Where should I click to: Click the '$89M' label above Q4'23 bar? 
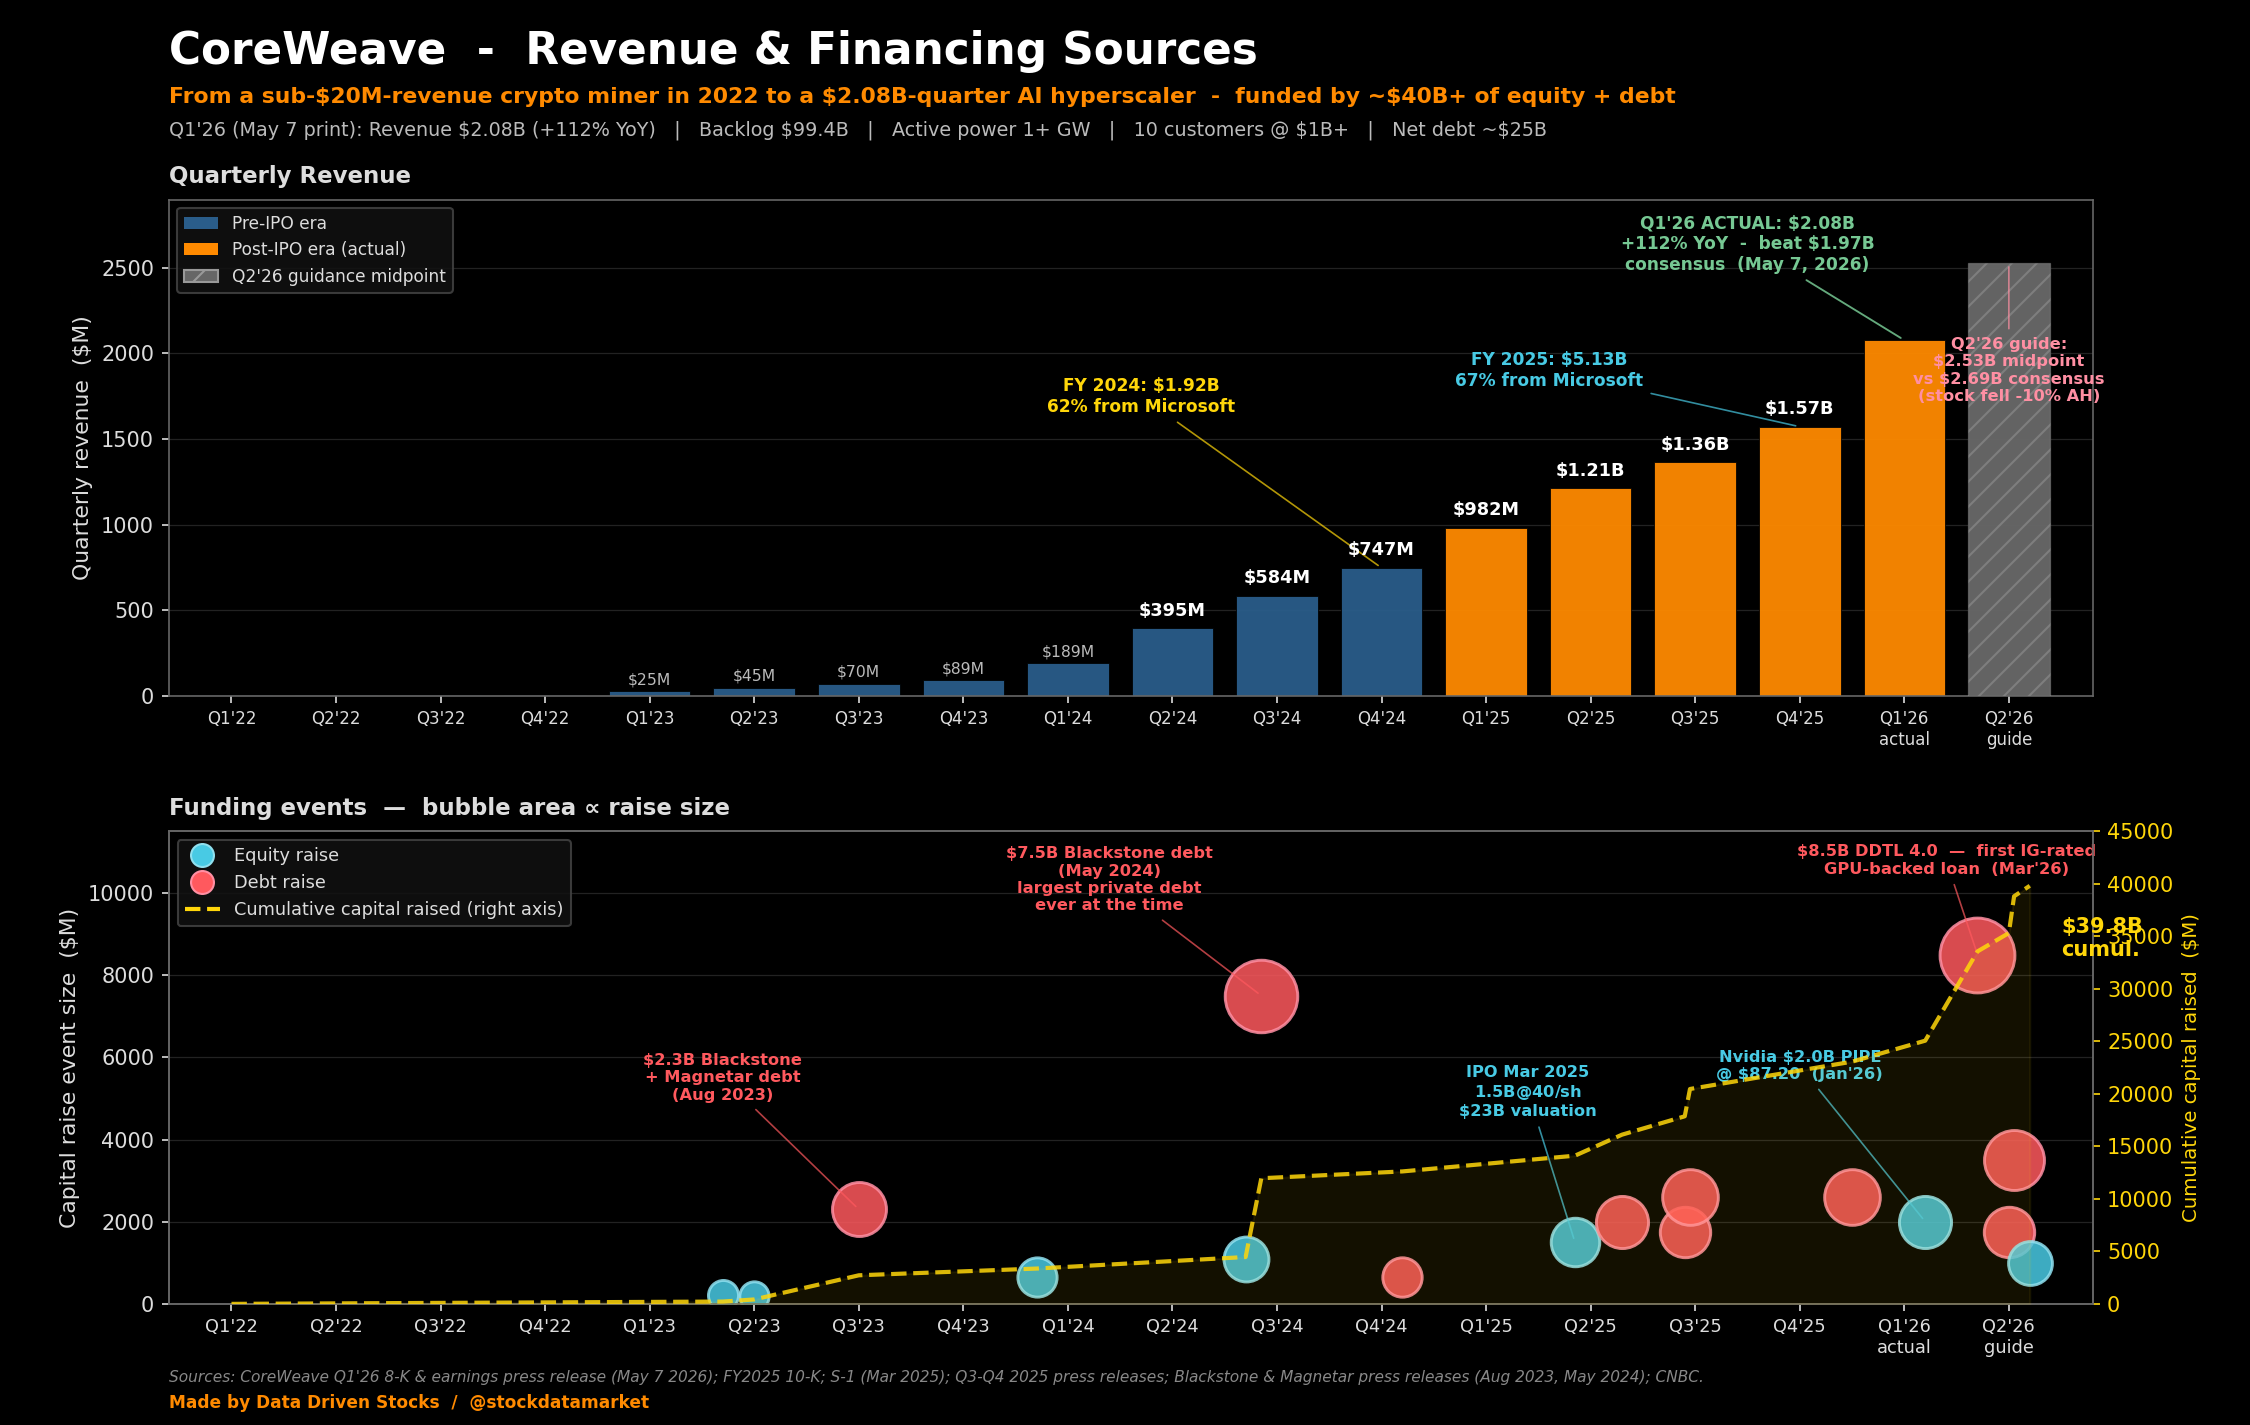tap(963, 669)
